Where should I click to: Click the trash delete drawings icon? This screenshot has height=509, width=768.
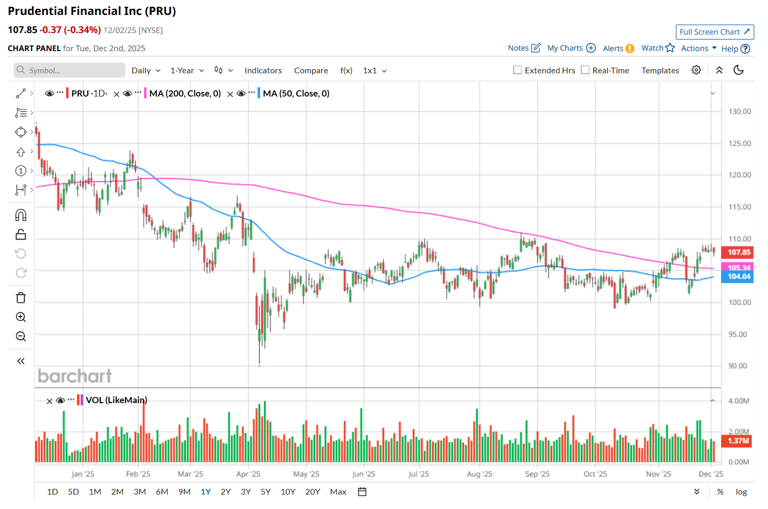pyautogui.click(x=20, y=297)
